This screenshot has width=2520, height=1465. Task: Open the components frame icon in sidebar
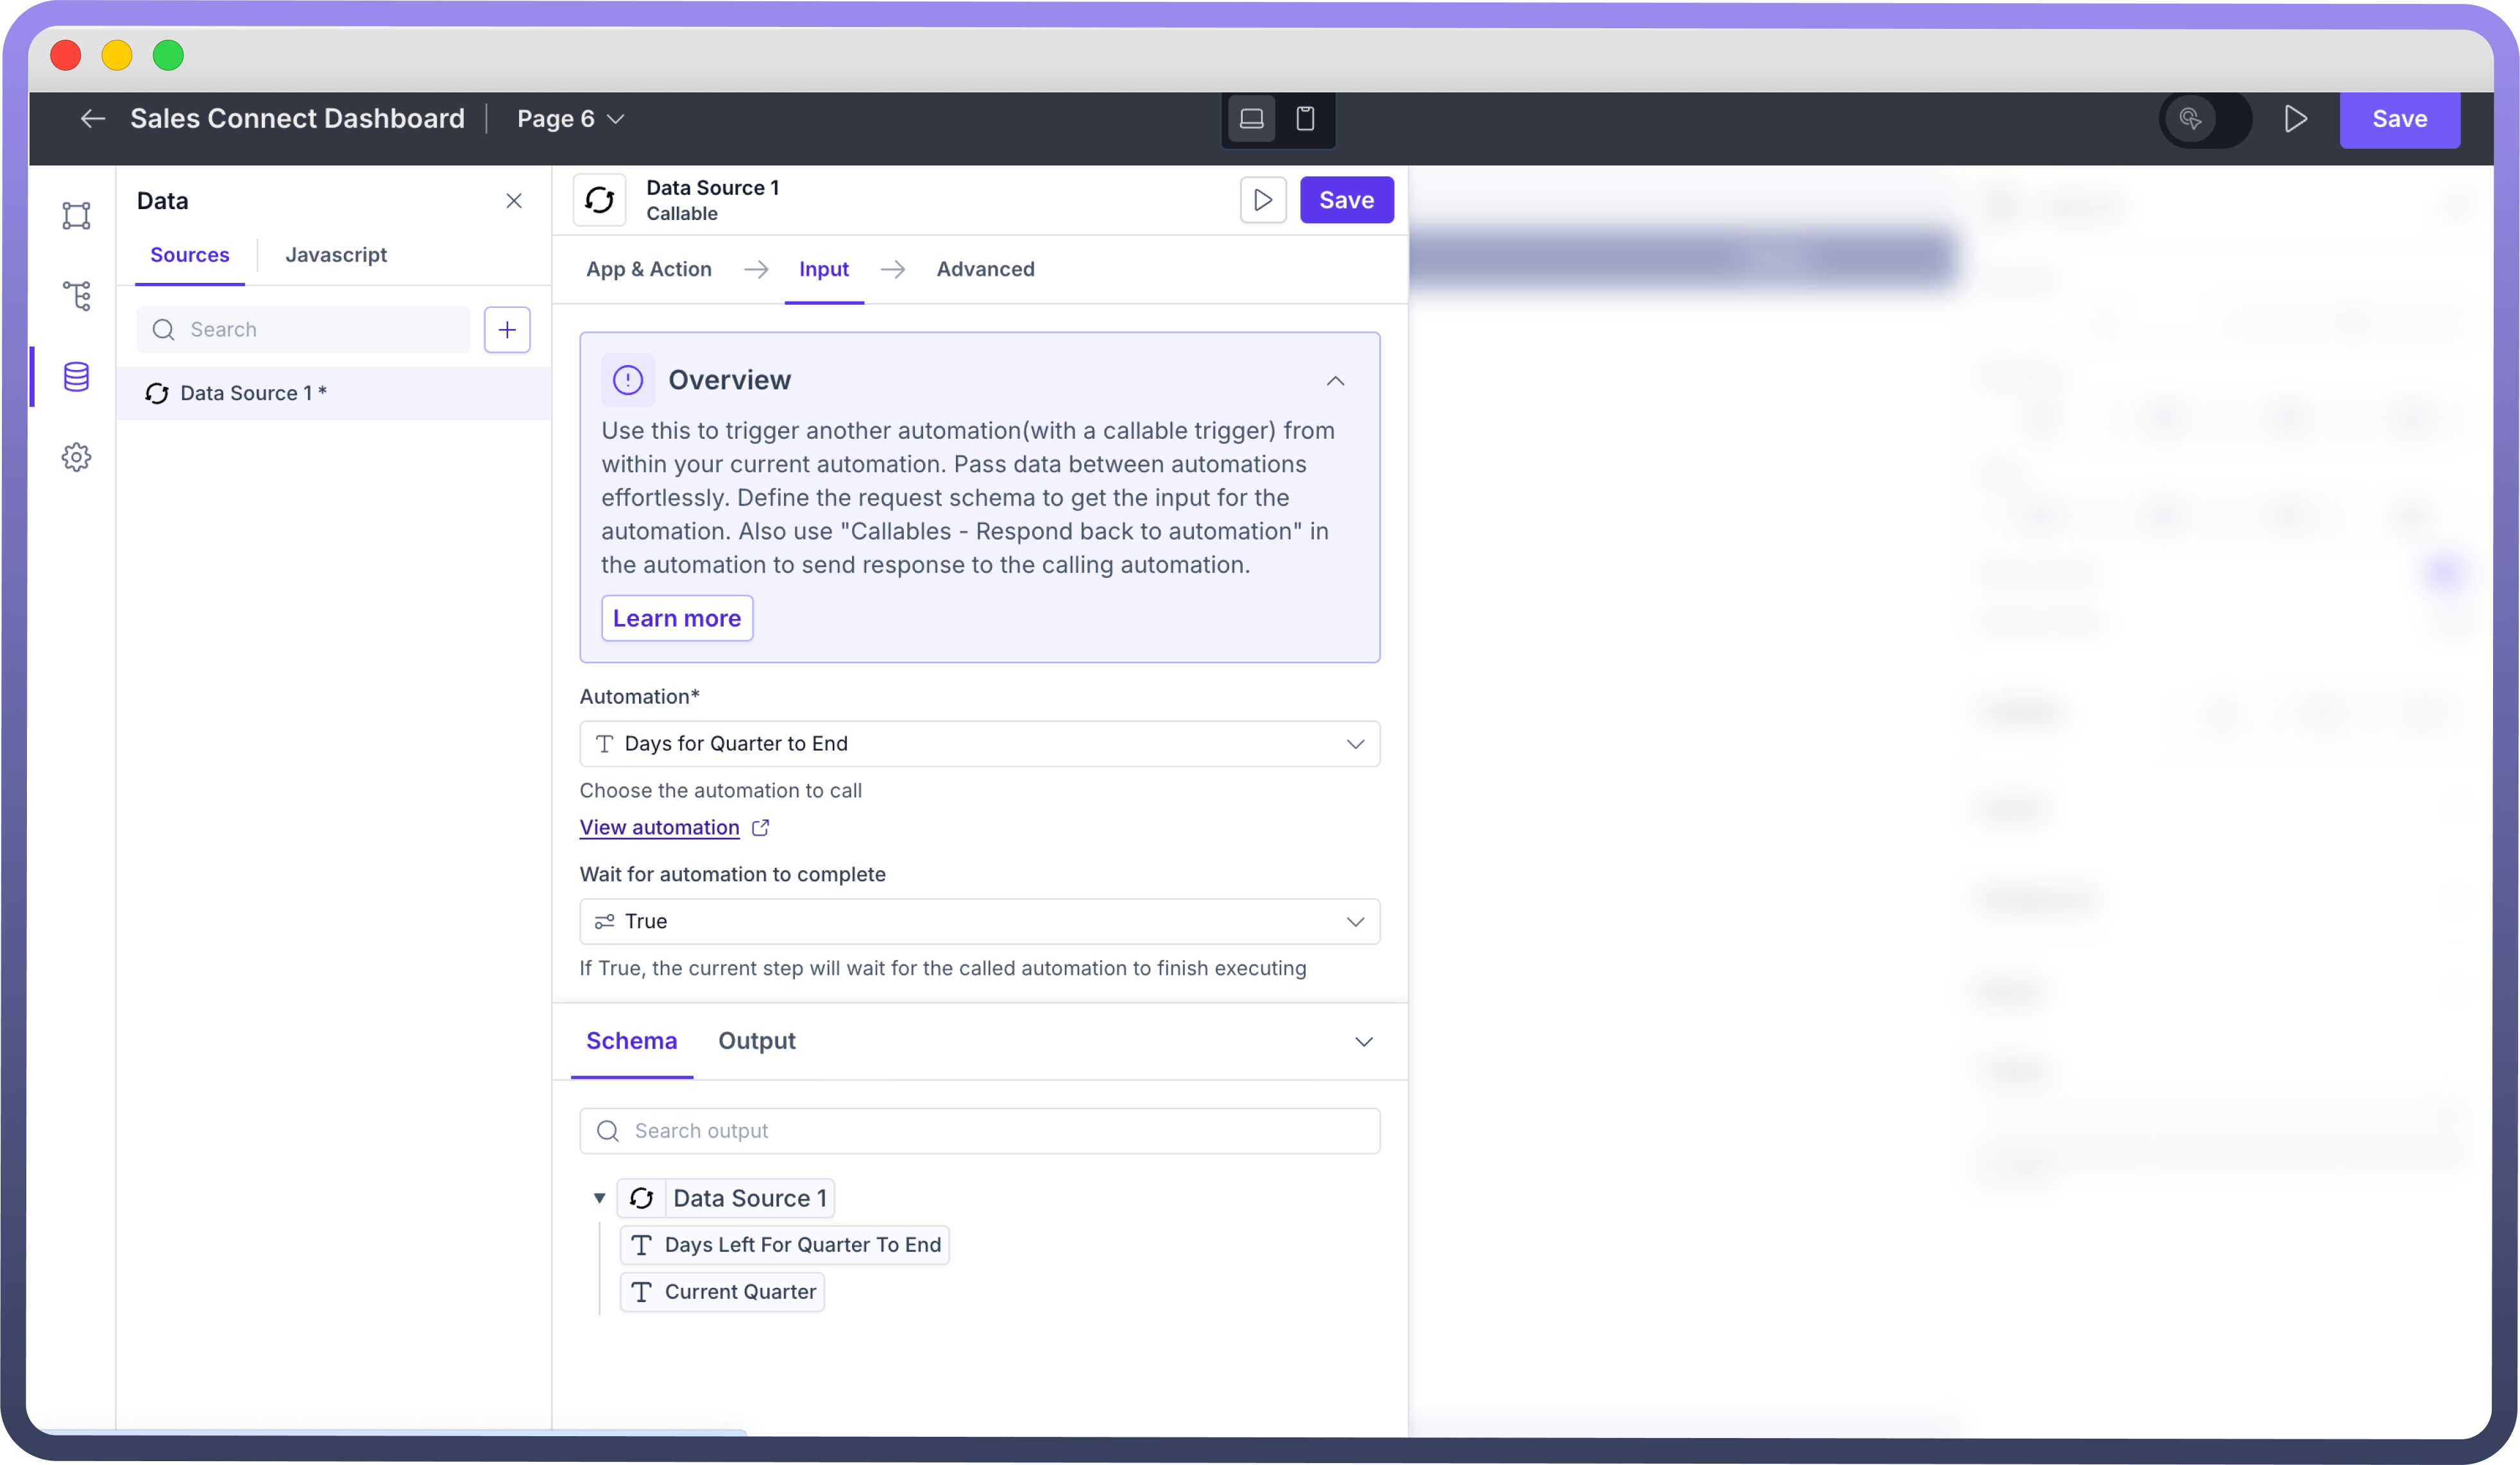76,215
